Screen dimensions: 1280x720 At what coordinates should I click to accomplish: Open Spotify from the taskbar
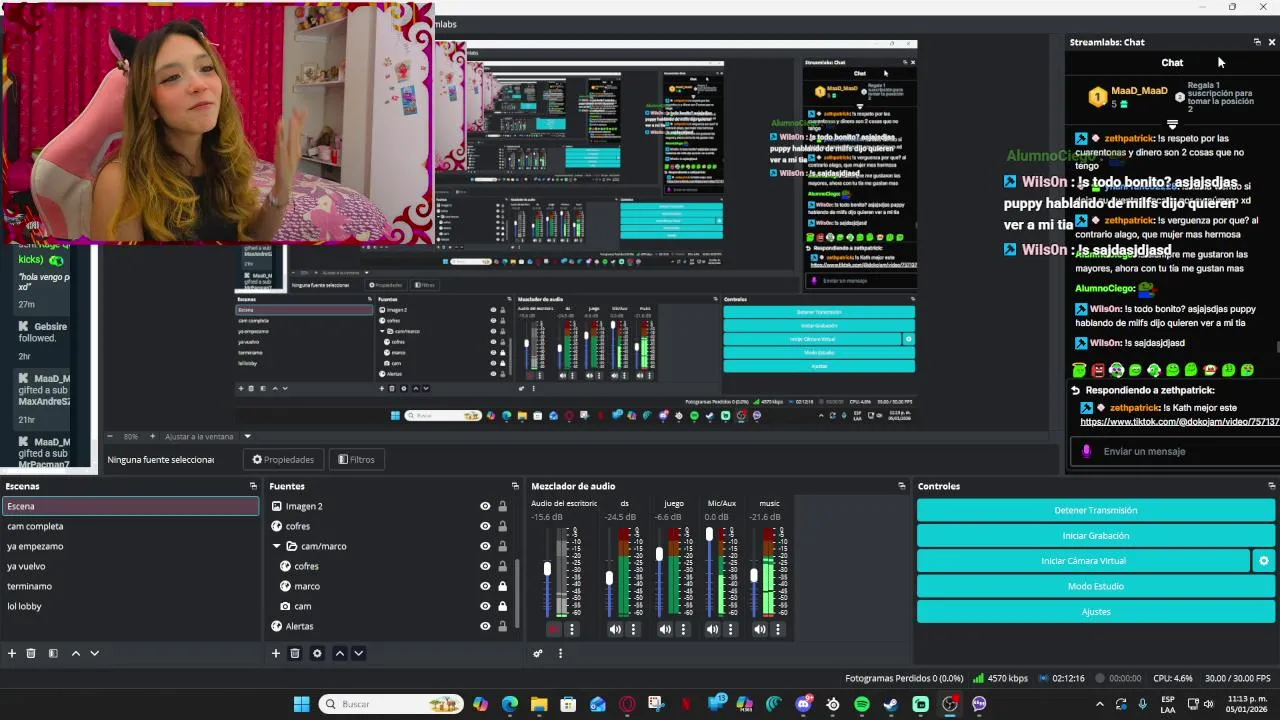(862, 704)
